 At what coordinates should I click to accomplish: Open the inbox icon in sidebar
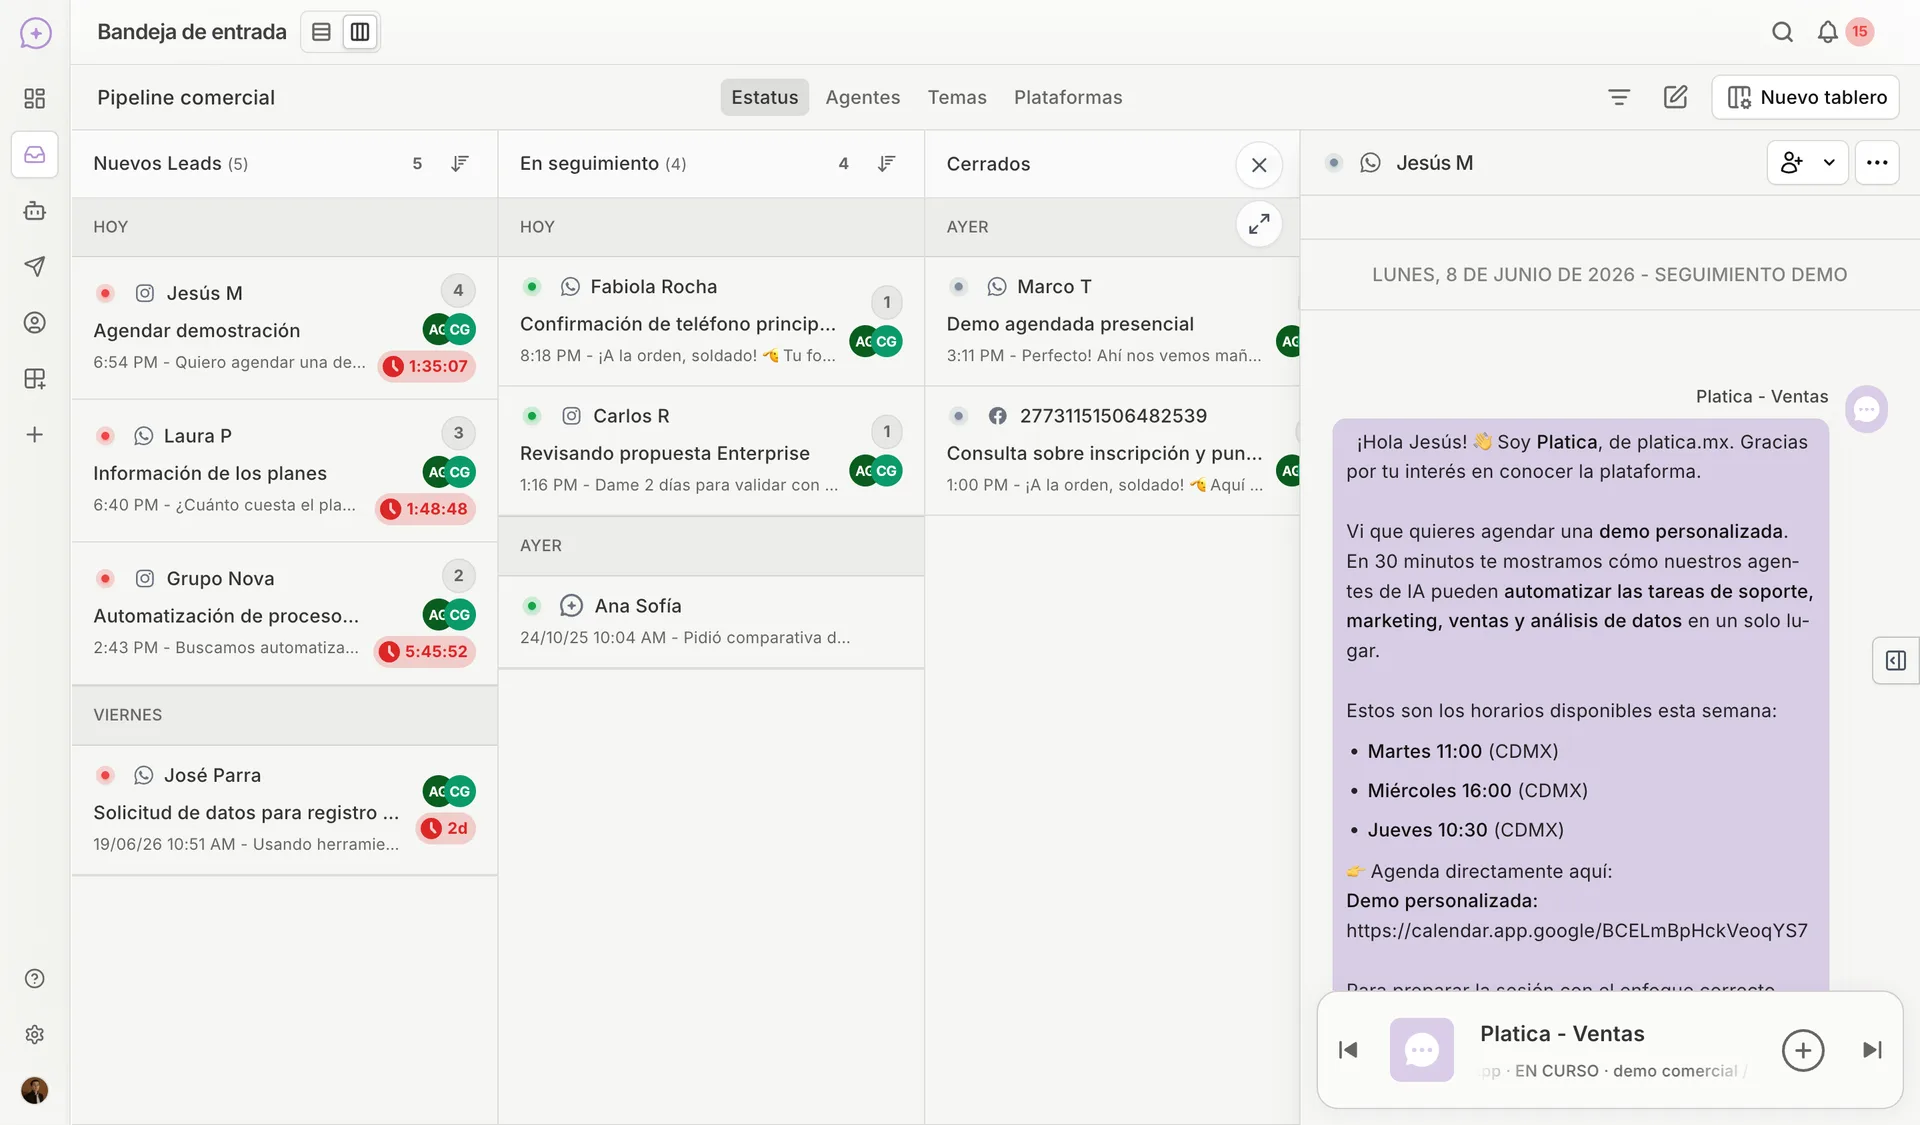(x=34, y=155)
